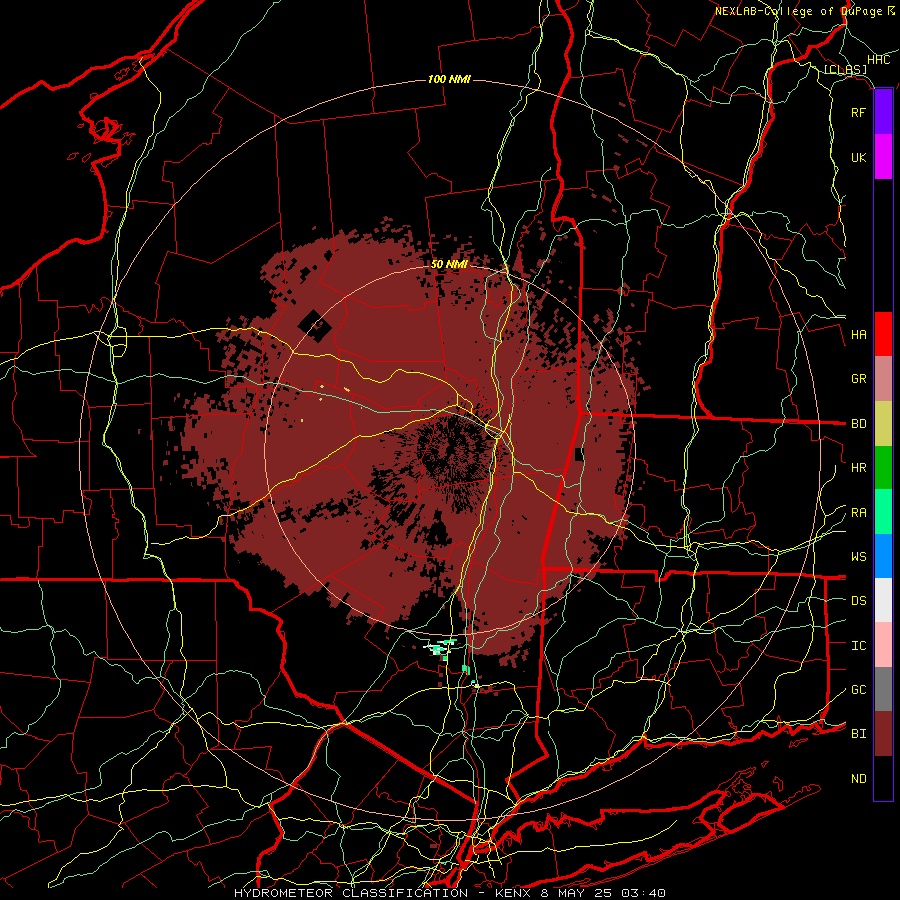Image resolution: width=900 pixels, height=900 pixels.
Task: Click the Hydrometeor Classification title caption
Action: pos(449,893)
